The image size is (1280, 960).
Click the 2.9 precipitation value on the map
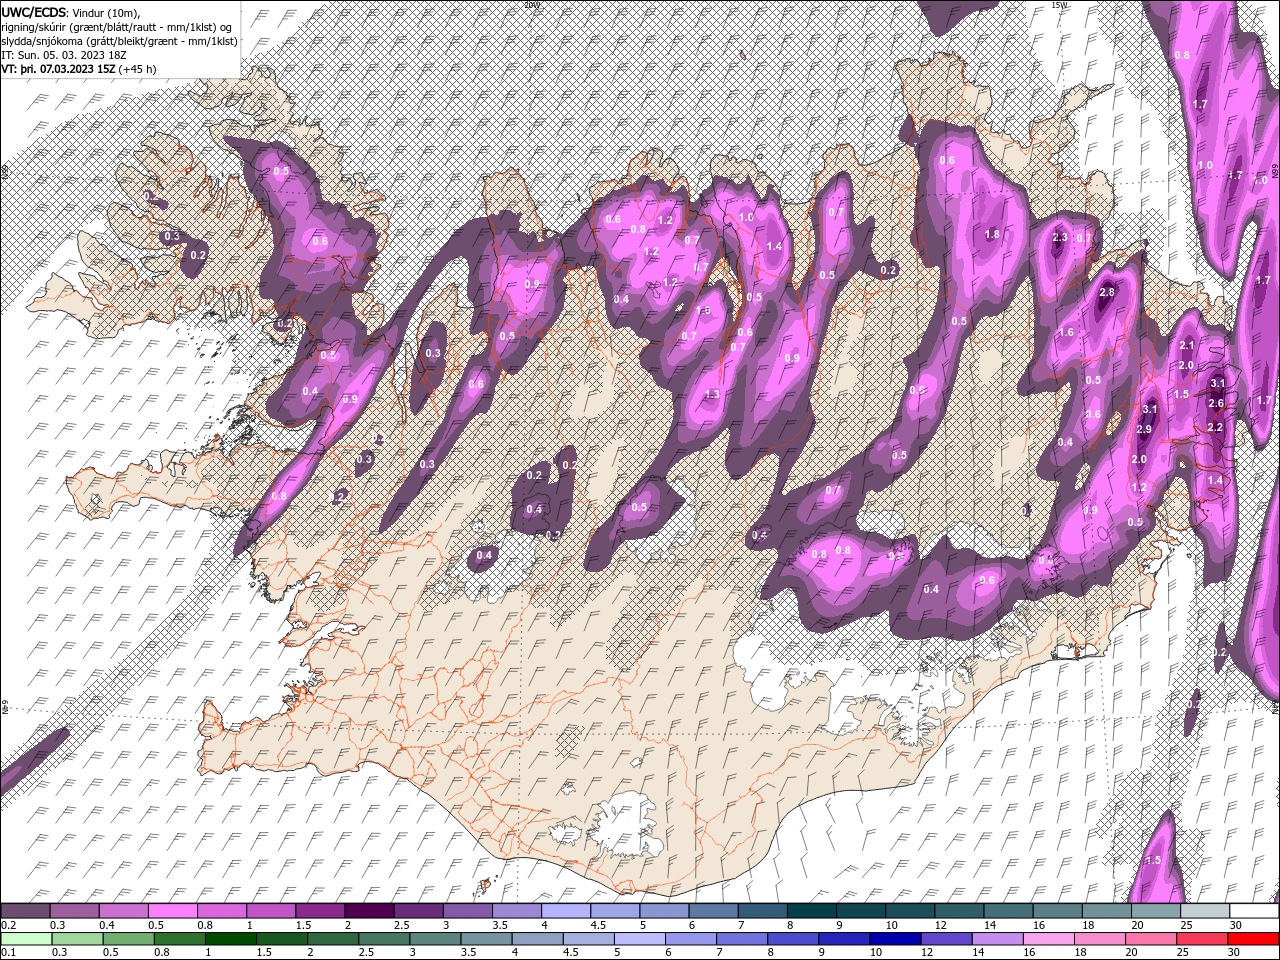coord(1144,429)
